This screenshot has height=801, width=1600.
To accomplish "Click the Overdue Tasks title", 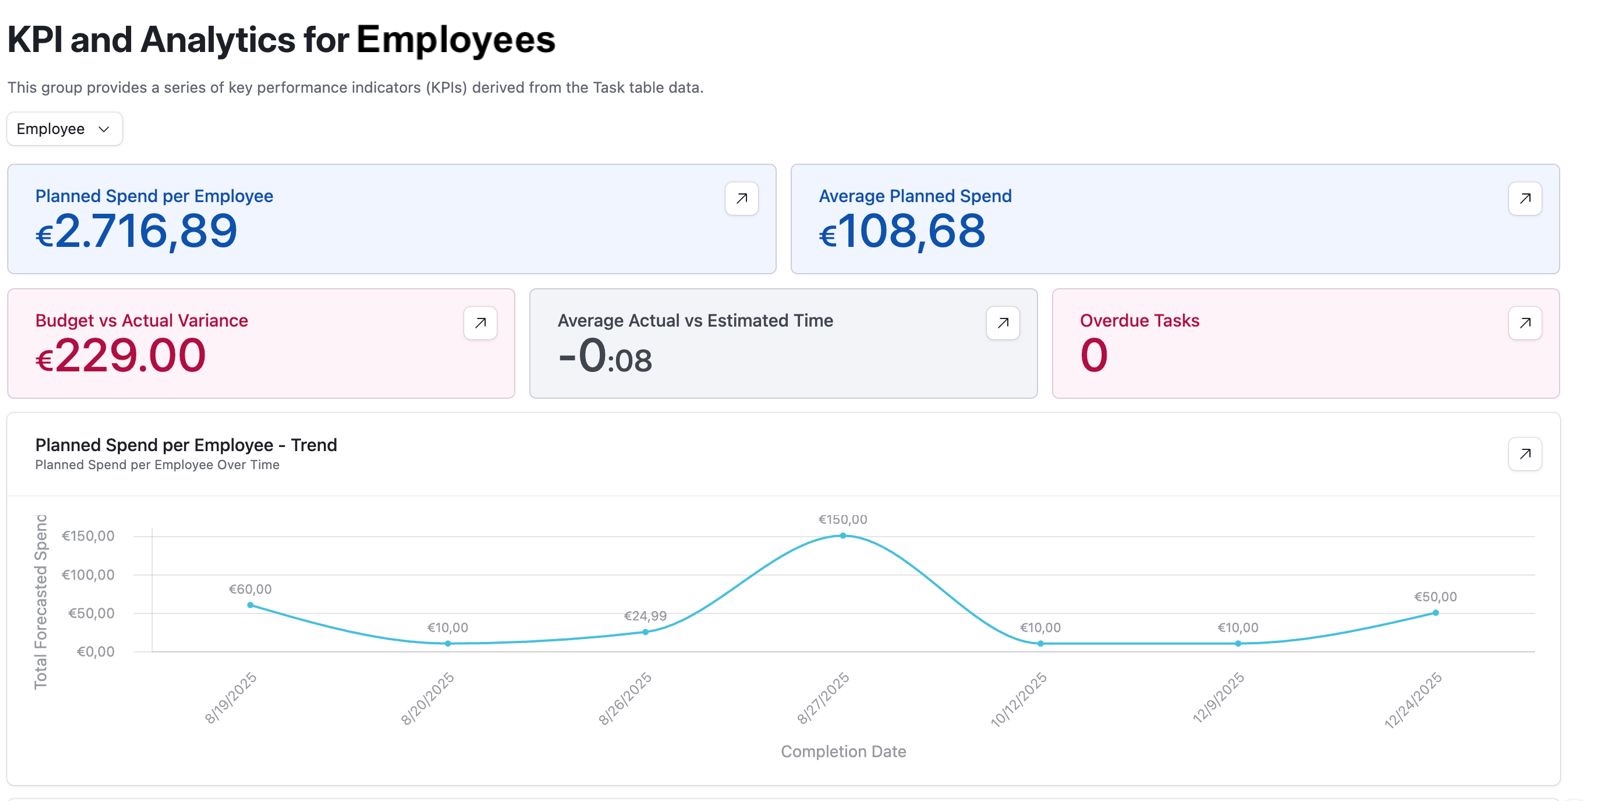I will [x=1139, y=321].
